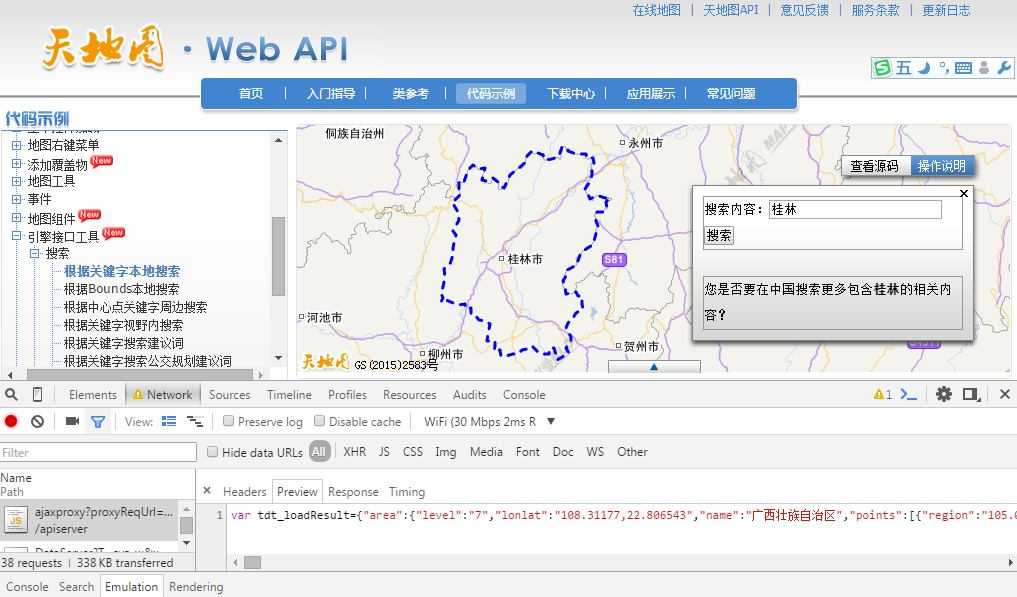Open the Headers tab
This screenshot has height=597, width=1017.
click(245, 492)
